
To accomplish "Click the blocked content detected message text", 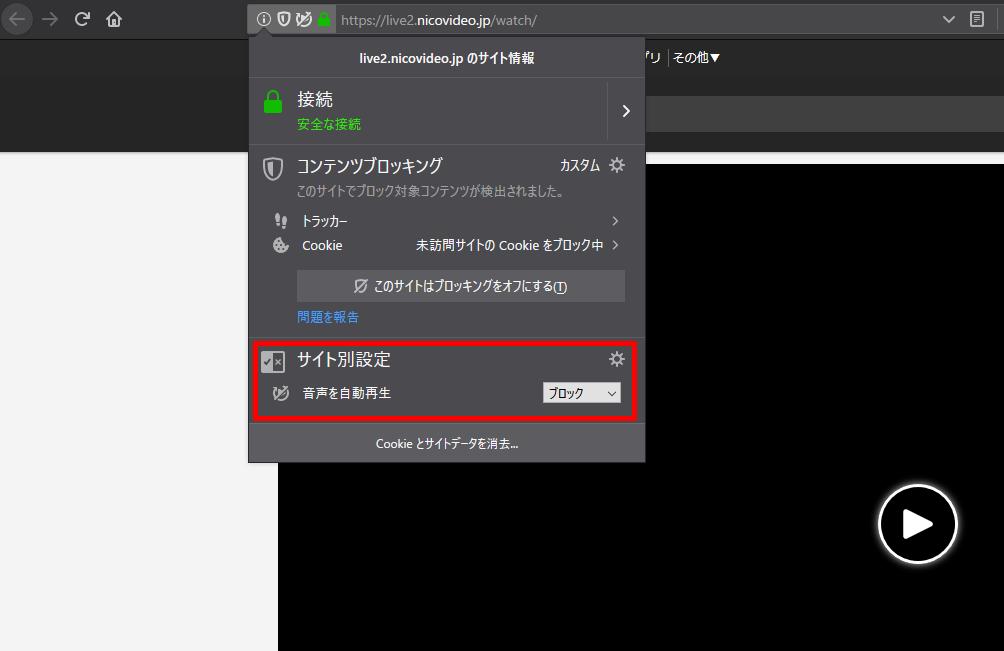I will (430, 191).
